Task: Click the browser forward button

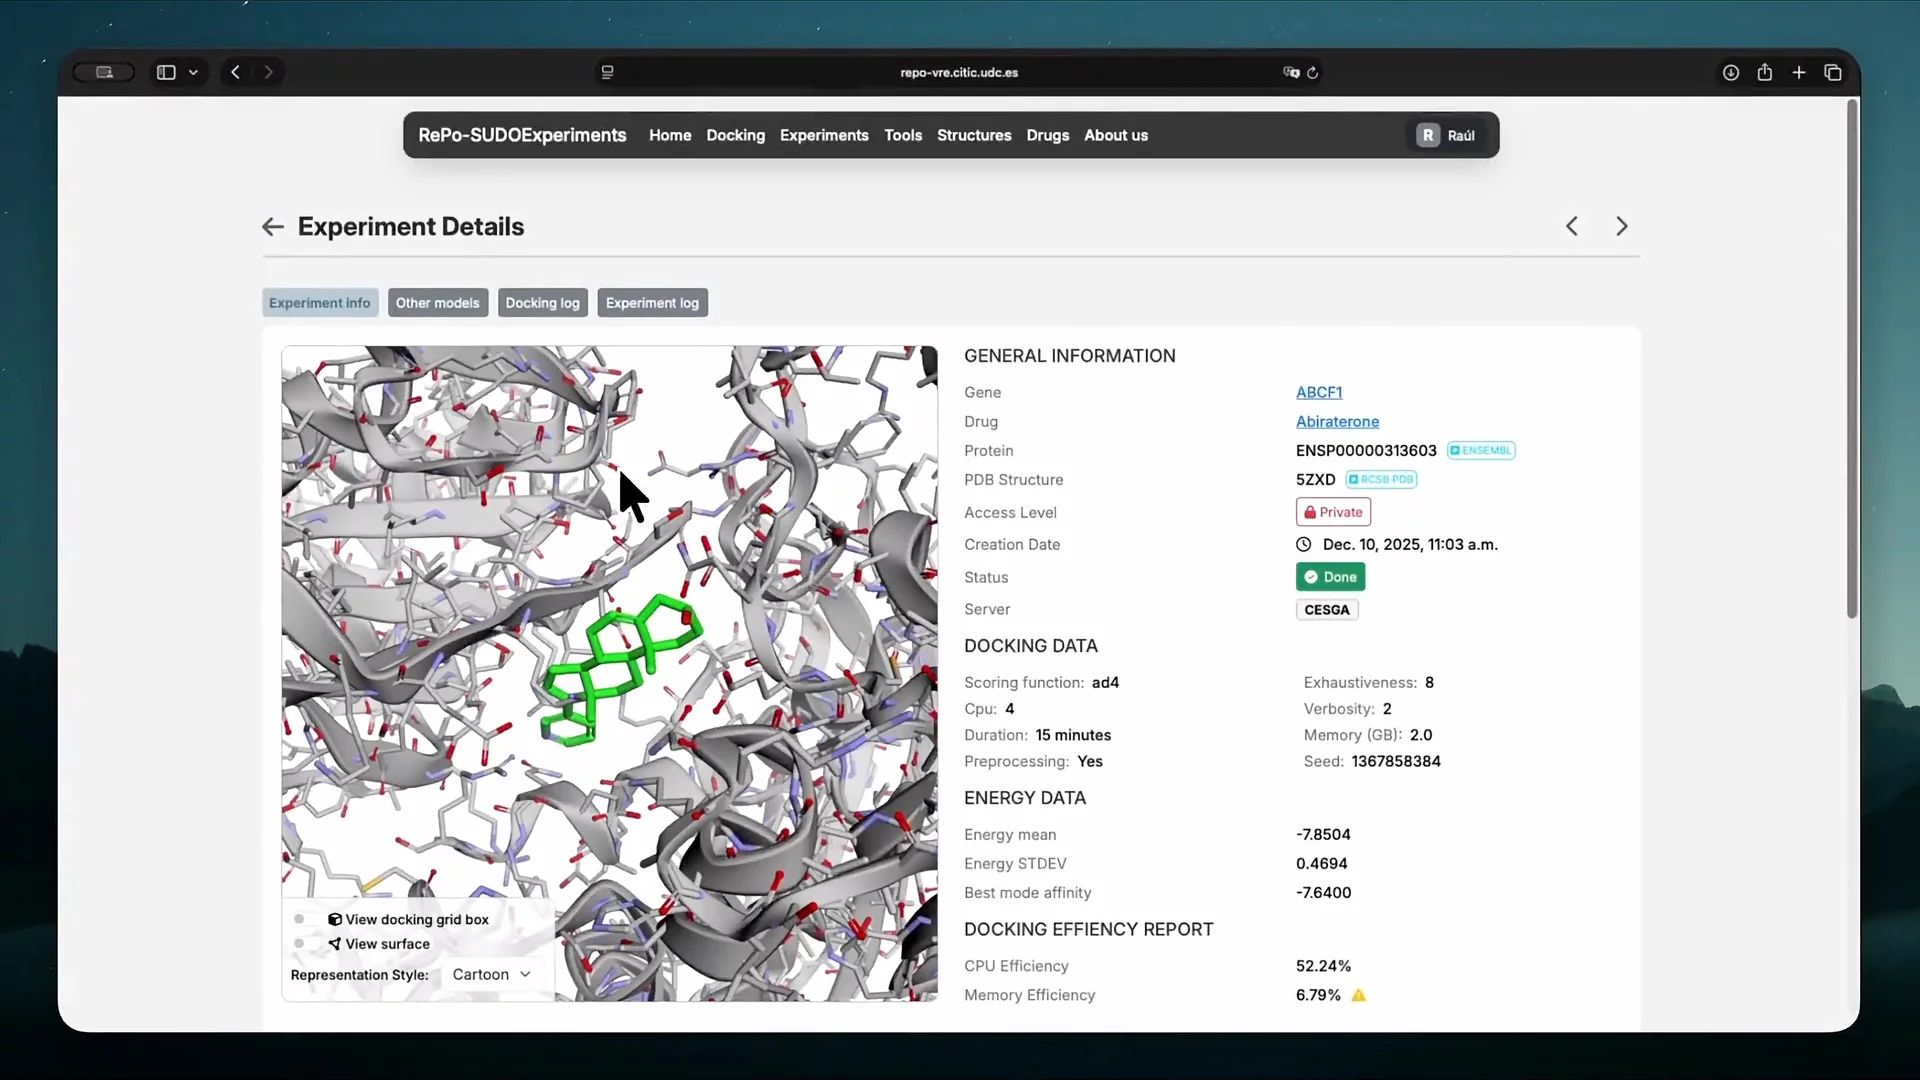Action: pyautogui.click(x=268, y=72)
